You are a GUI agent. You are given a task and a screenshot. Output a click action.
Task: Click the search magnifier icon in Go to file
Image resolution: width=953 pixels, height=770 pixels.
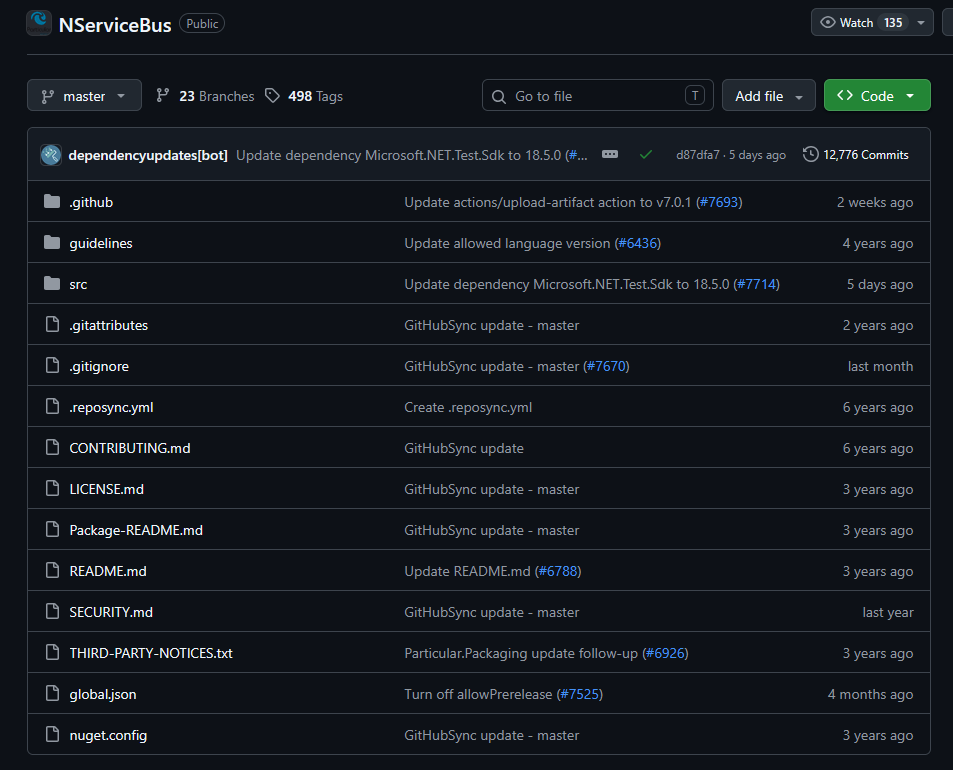pos(499,97)
